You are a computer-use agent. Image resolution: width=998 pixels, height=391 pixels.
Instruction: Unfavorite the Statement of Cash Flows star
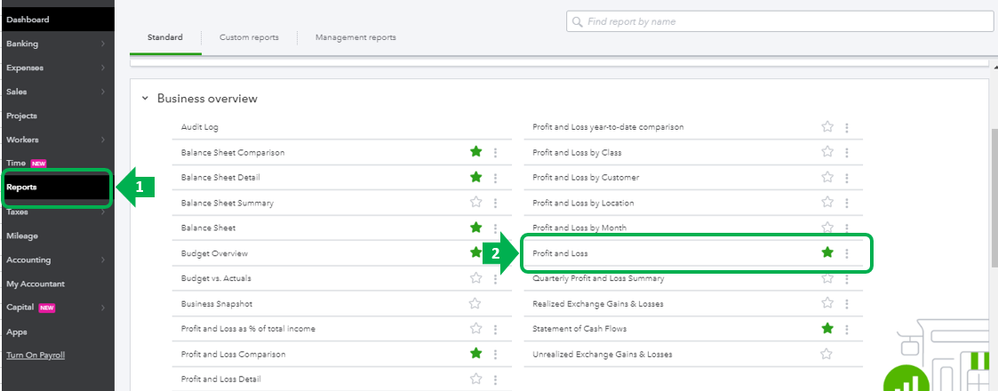[827, 328]
